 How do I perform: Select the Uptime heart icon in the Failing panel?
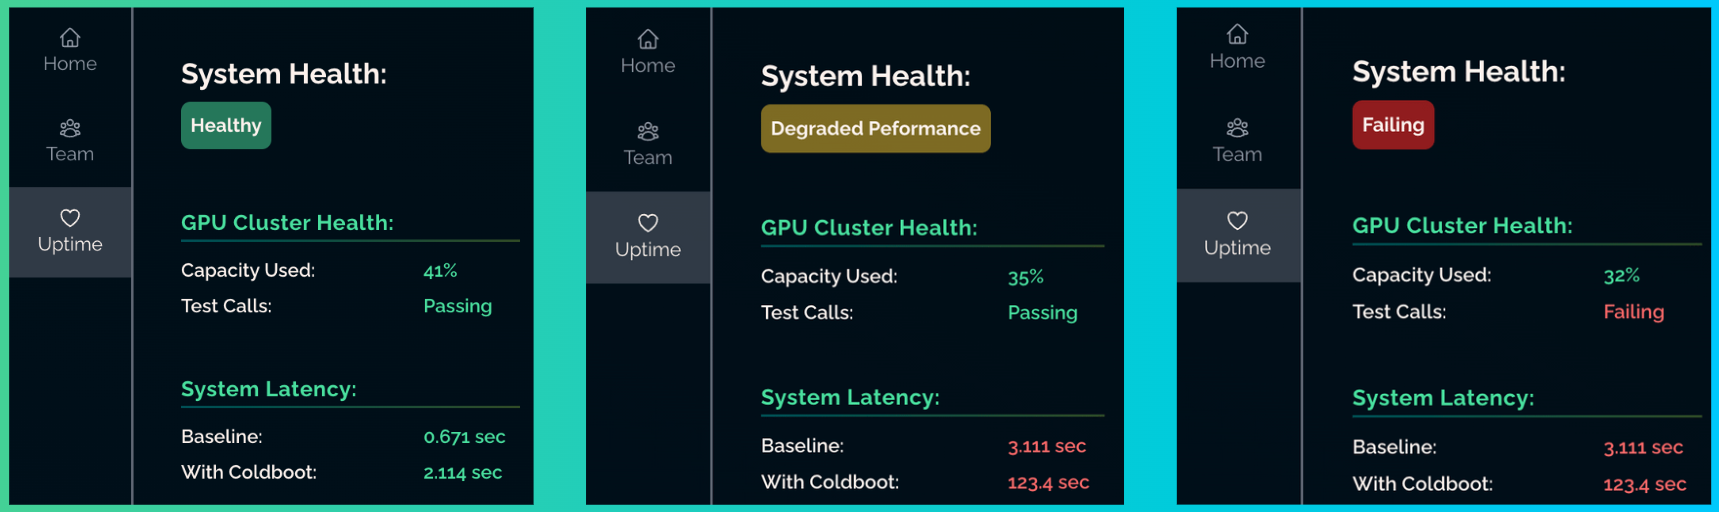click(x=1237, y=221)
